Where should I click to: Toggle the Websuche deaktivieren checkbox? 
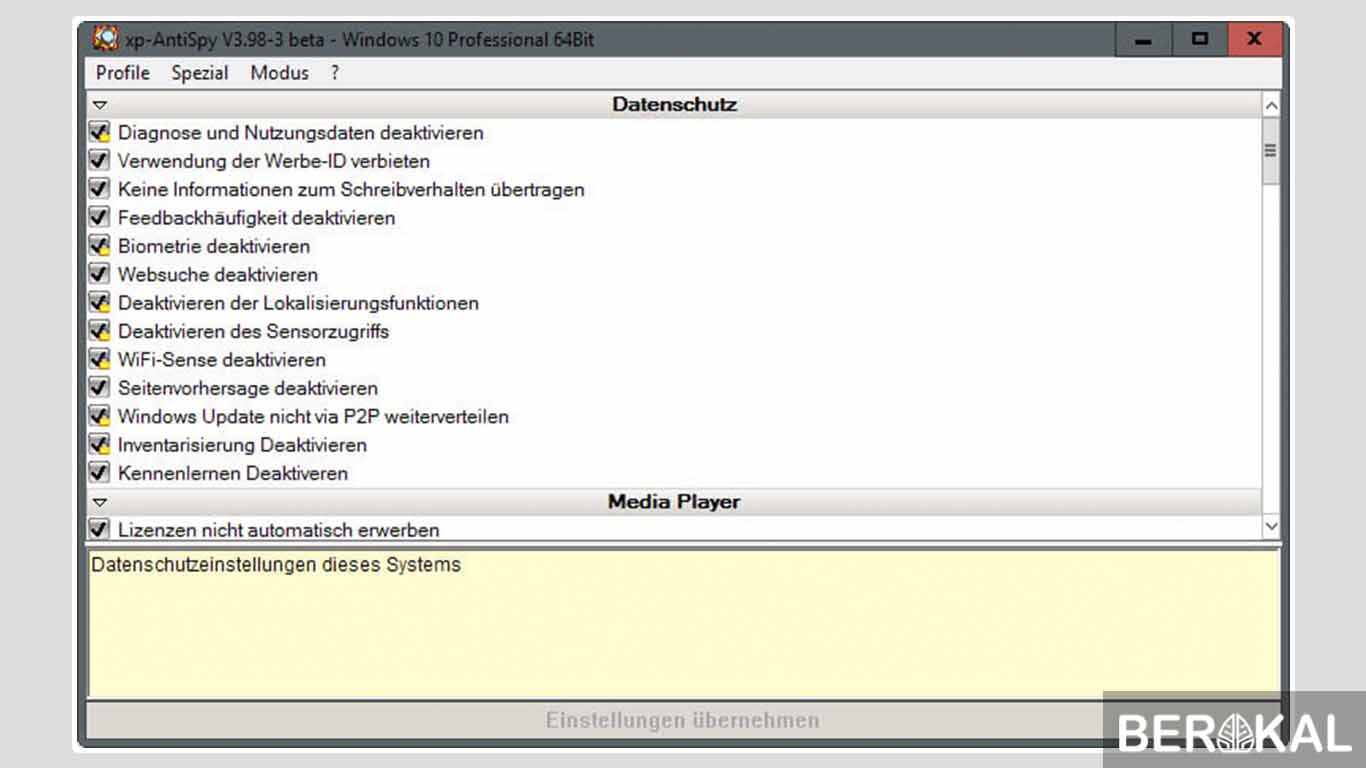point(98,273)
